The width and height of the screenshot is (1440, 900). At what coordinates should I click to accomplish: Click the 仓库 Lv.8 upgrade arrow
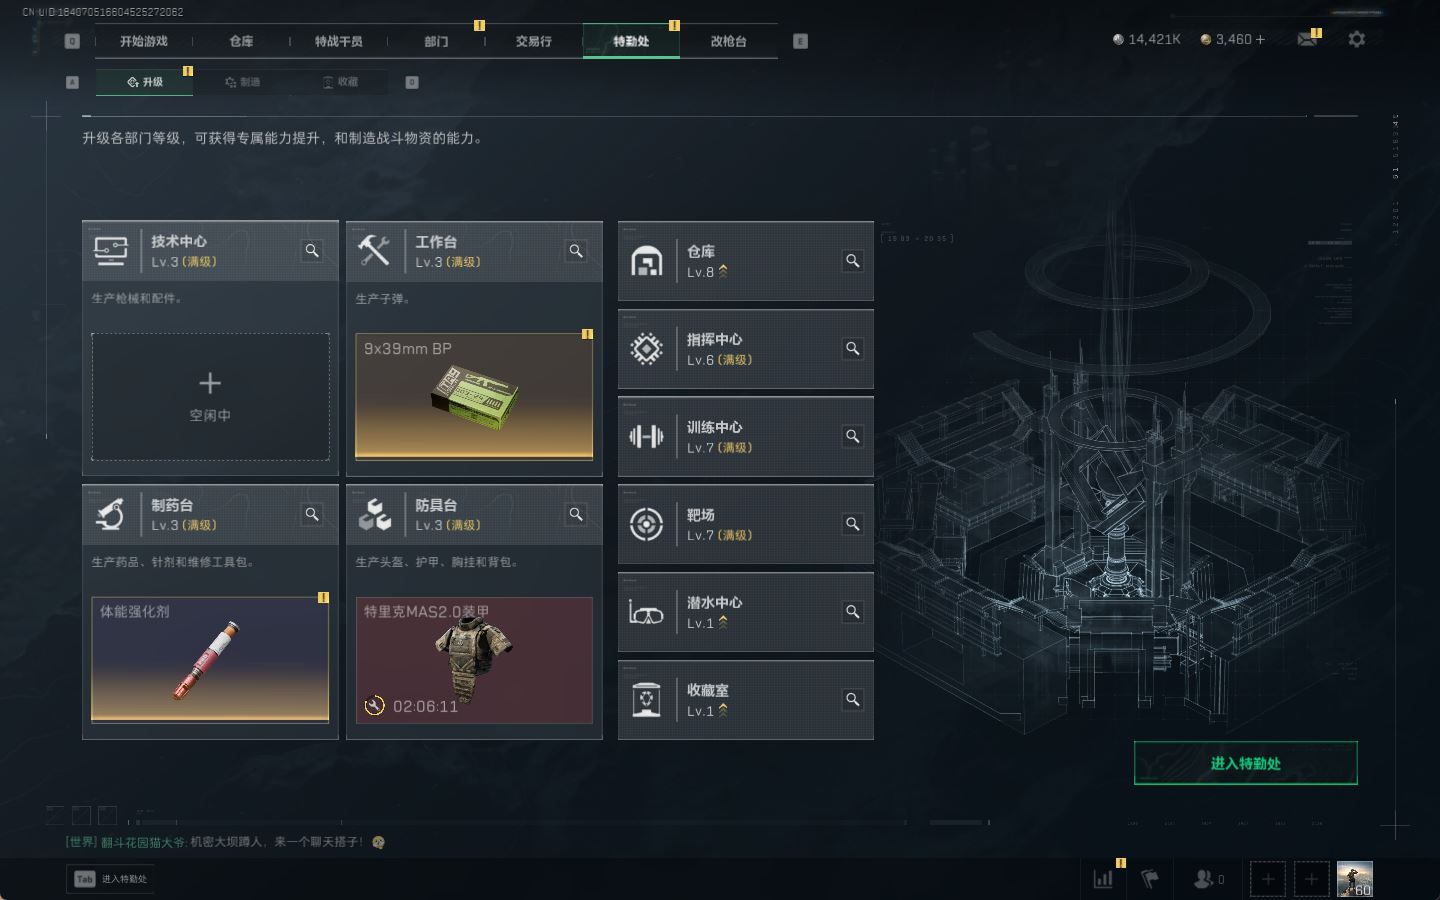tap(723, 271)
